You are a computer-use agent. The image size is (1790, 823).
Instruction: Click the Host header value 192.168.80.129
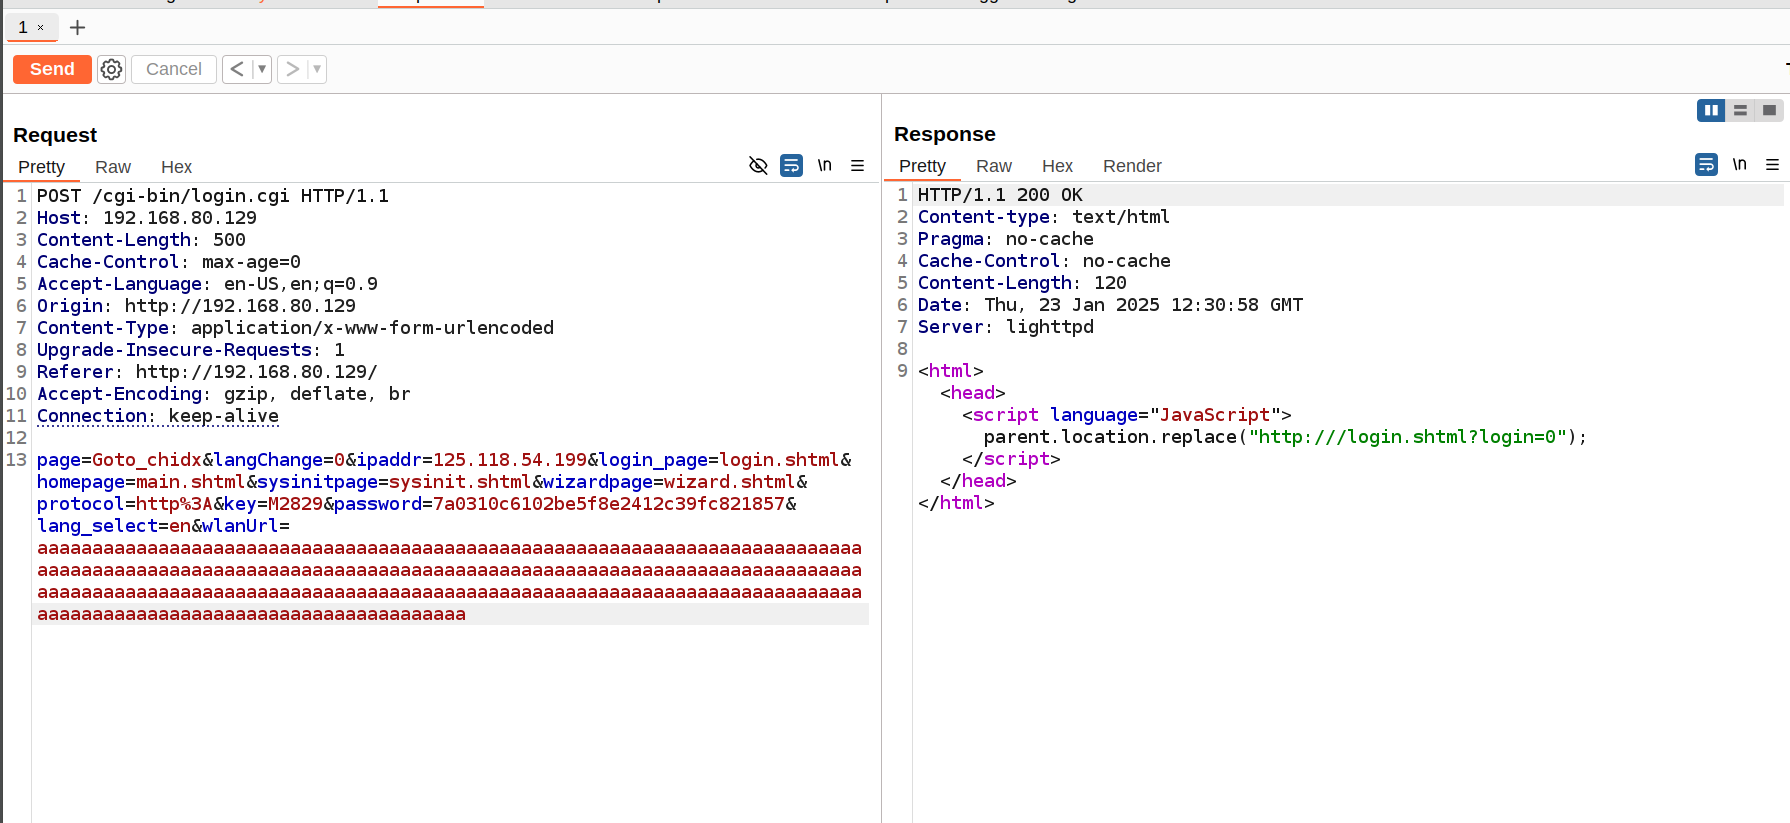tap(180, 218)
